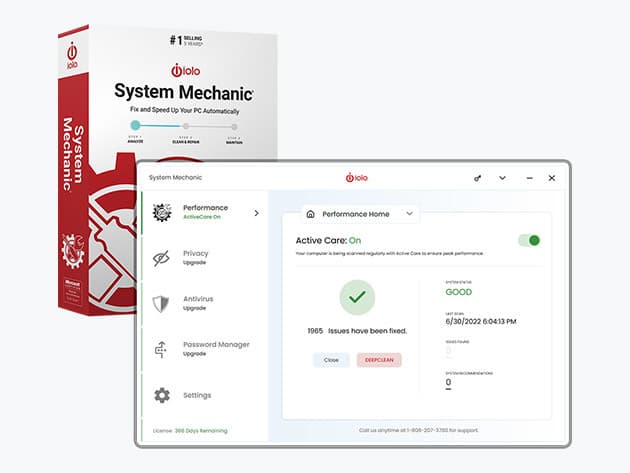The image size is (630, 473).
Task: Click the key icon in title bar
Action: pyautogui.click(x=478, y=178)
